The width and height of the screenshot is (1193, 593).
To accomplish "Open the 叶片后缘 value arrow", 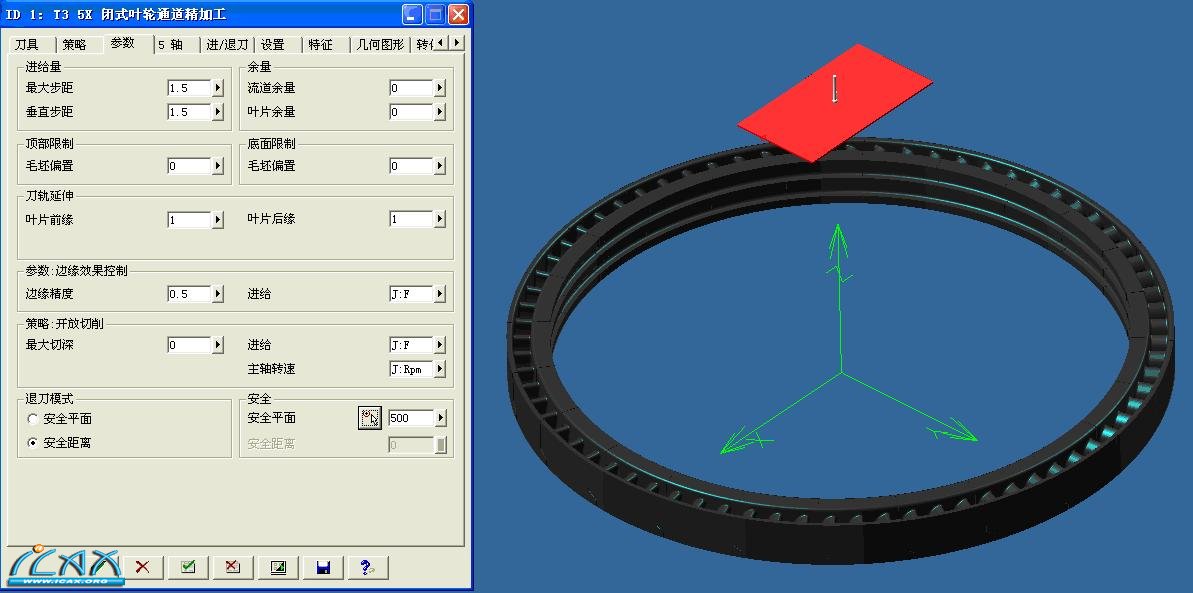I will [x=440, y=219].
